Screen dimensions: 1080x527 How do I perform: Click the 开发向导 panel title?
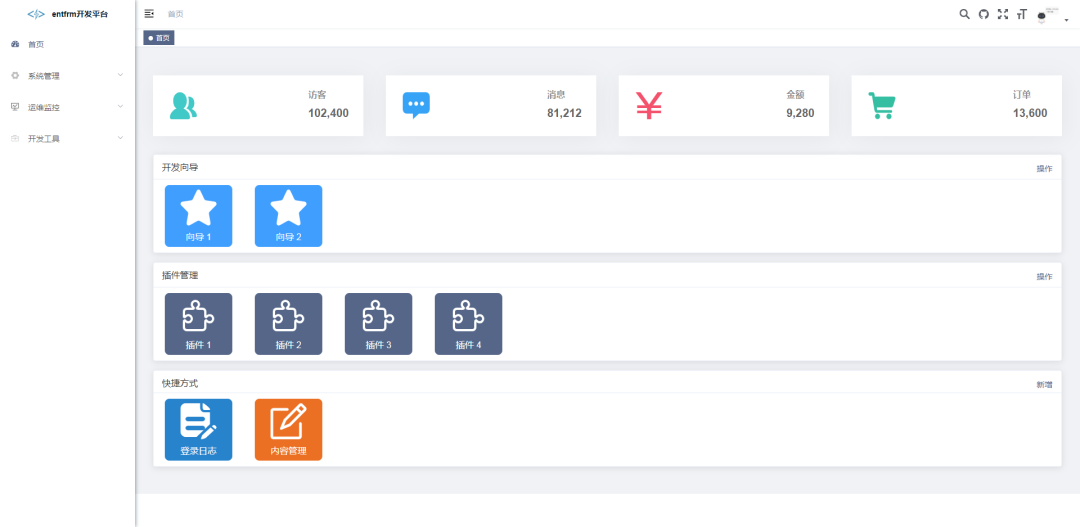(180, 167)
